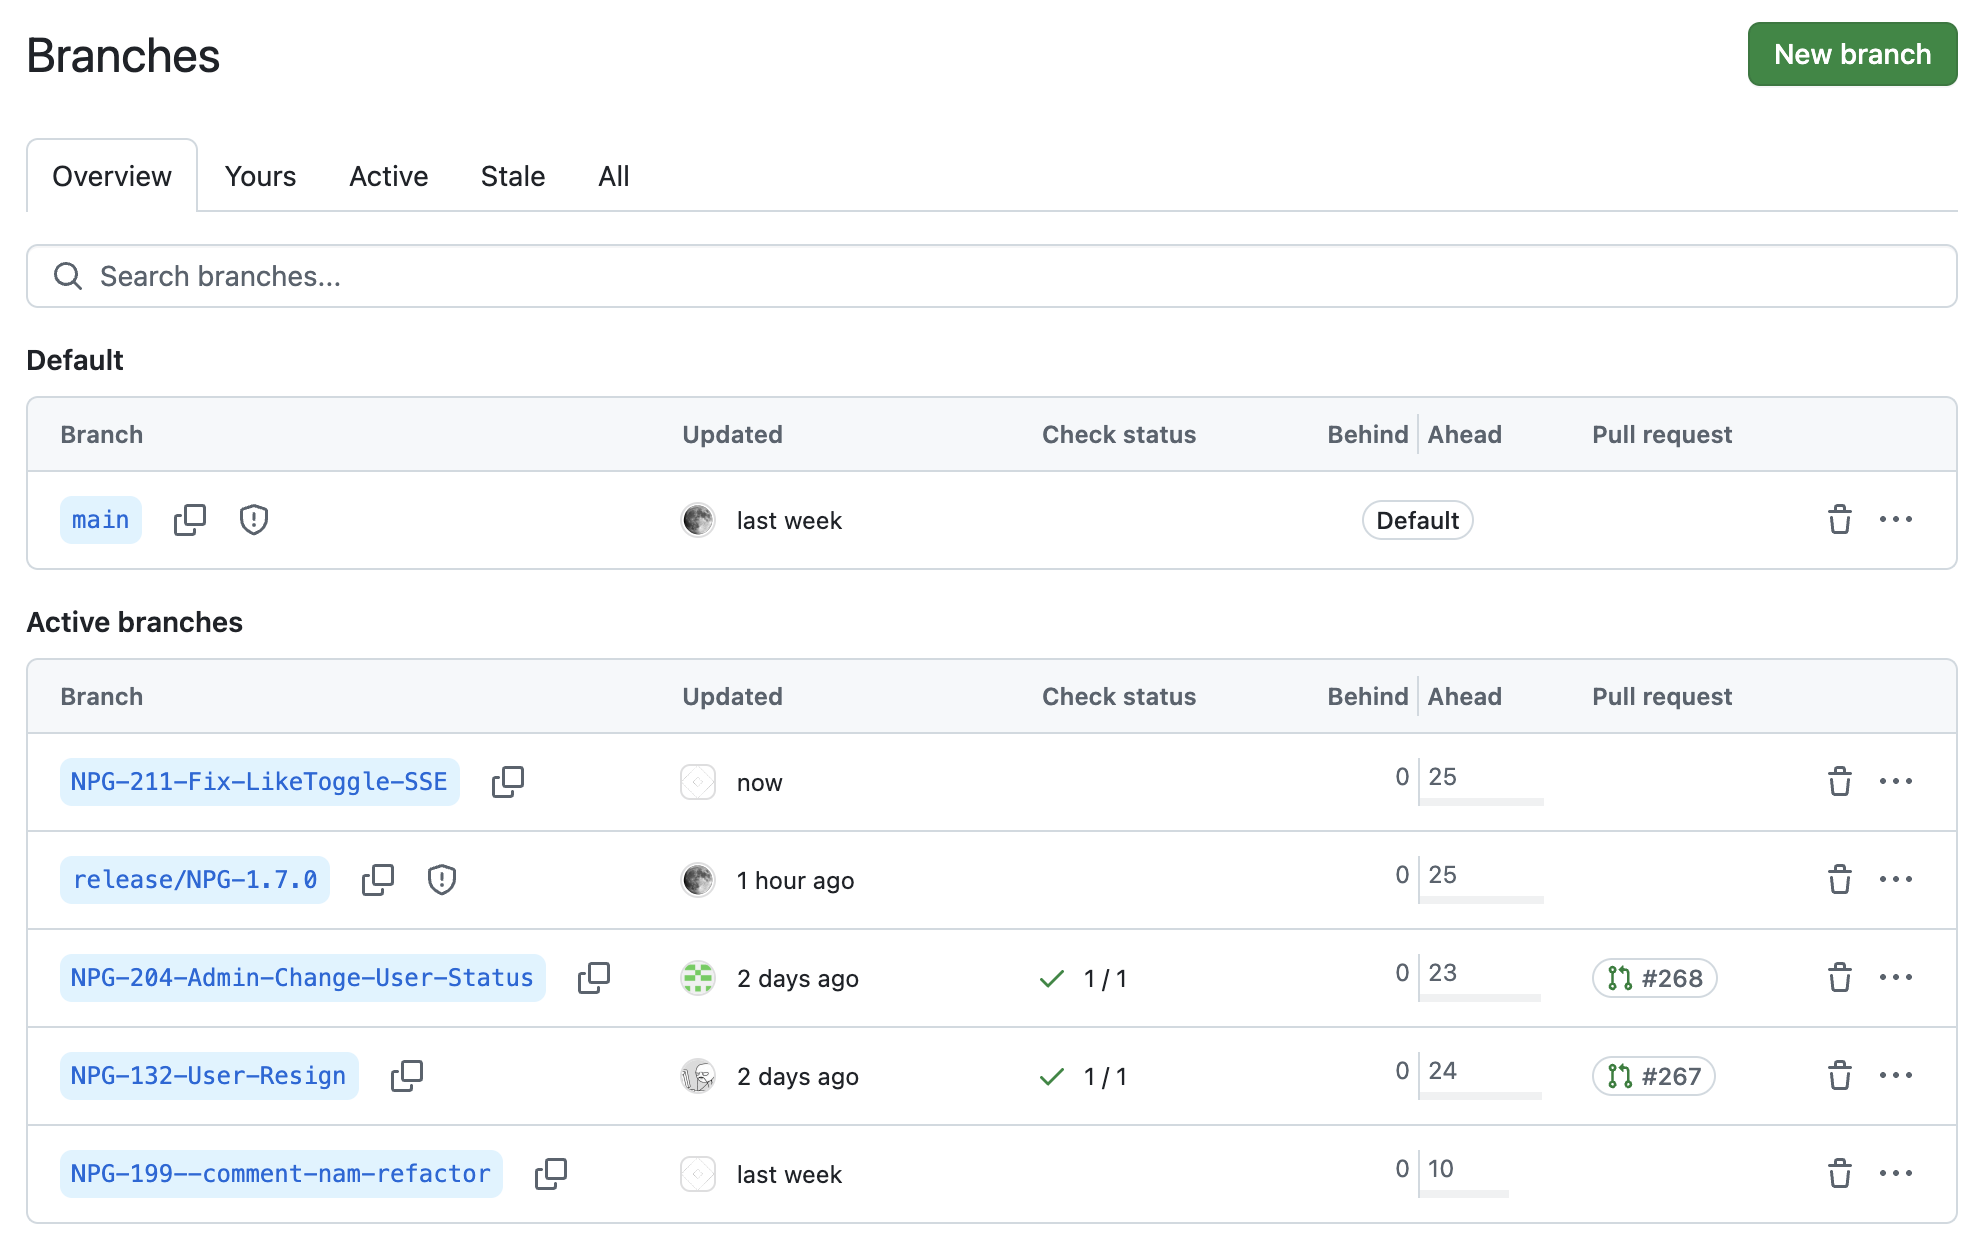Open more options menu for main branch
This screenshot has height=1258, width=1980.
[x=1895, y=520]
